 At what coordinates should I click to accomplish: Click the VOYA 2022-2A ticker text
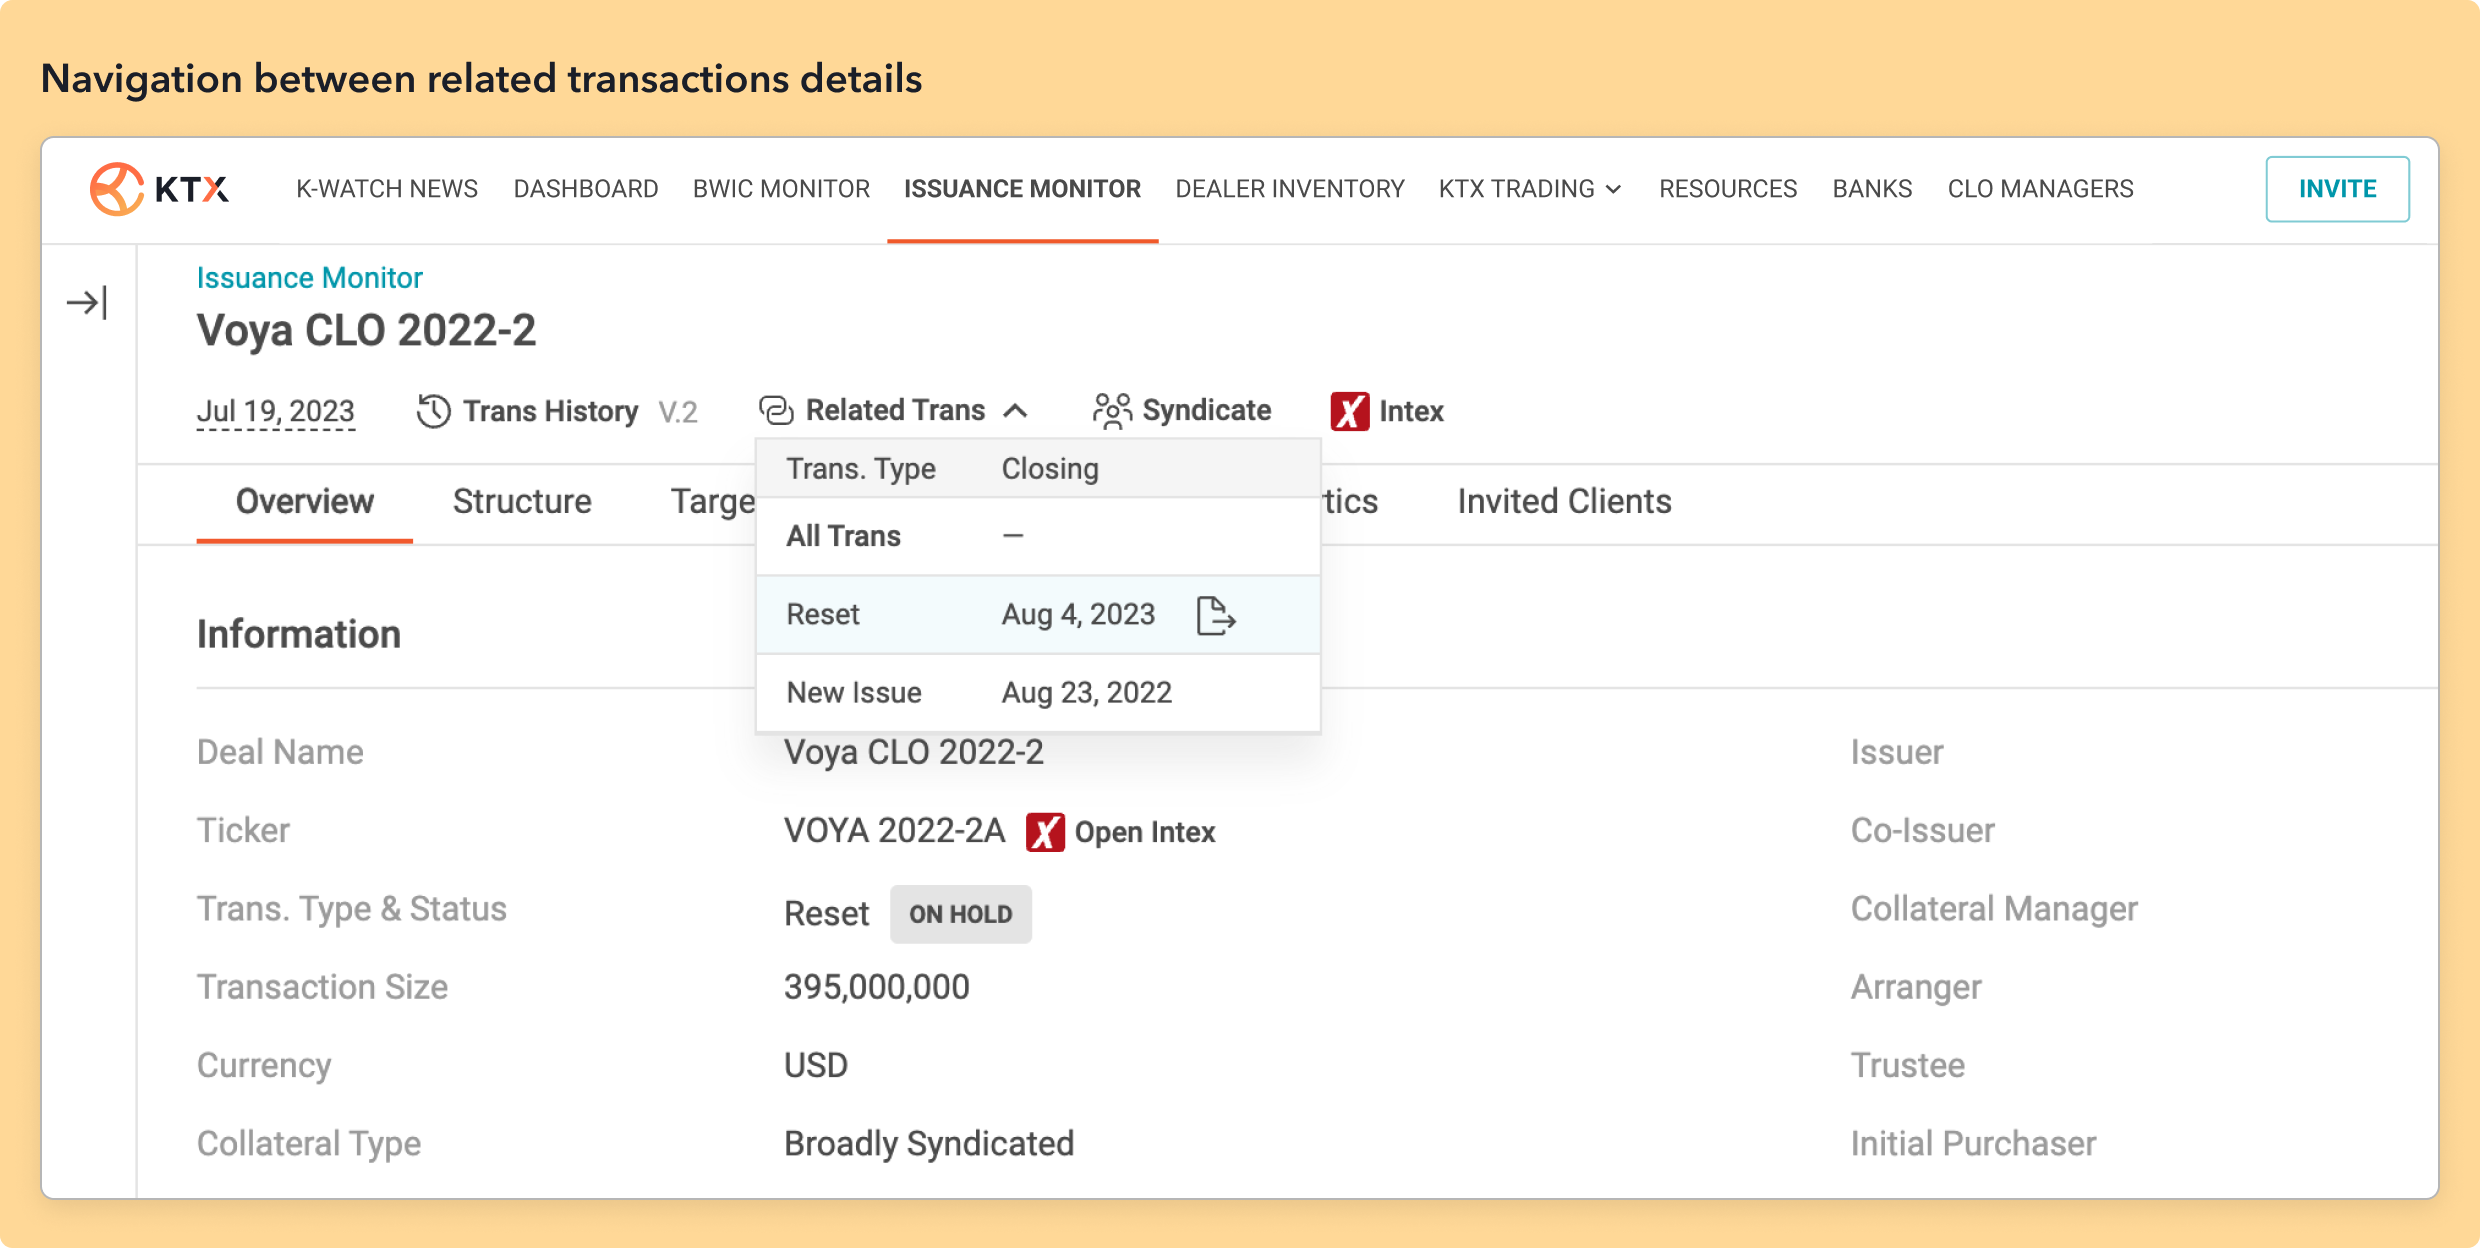[x=894, y=830]
